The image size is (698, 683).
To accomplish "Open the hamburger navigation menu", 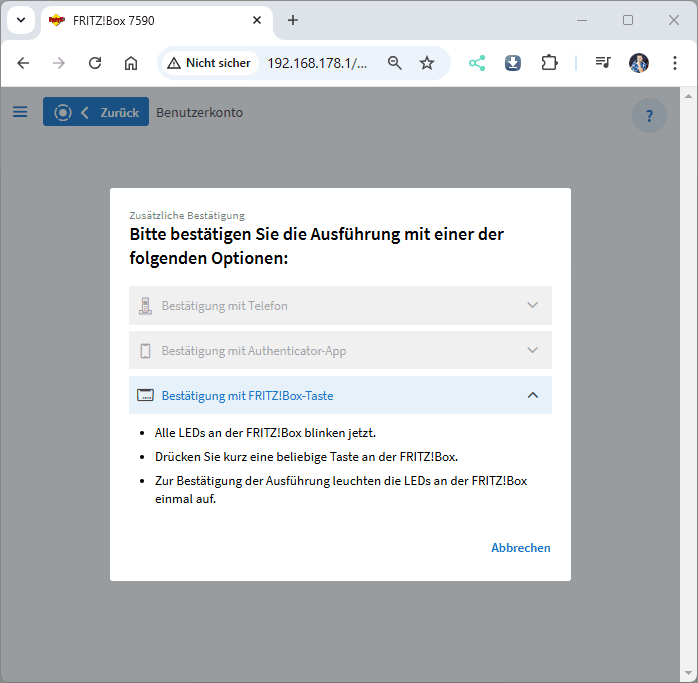I will [x=20, y=112].
